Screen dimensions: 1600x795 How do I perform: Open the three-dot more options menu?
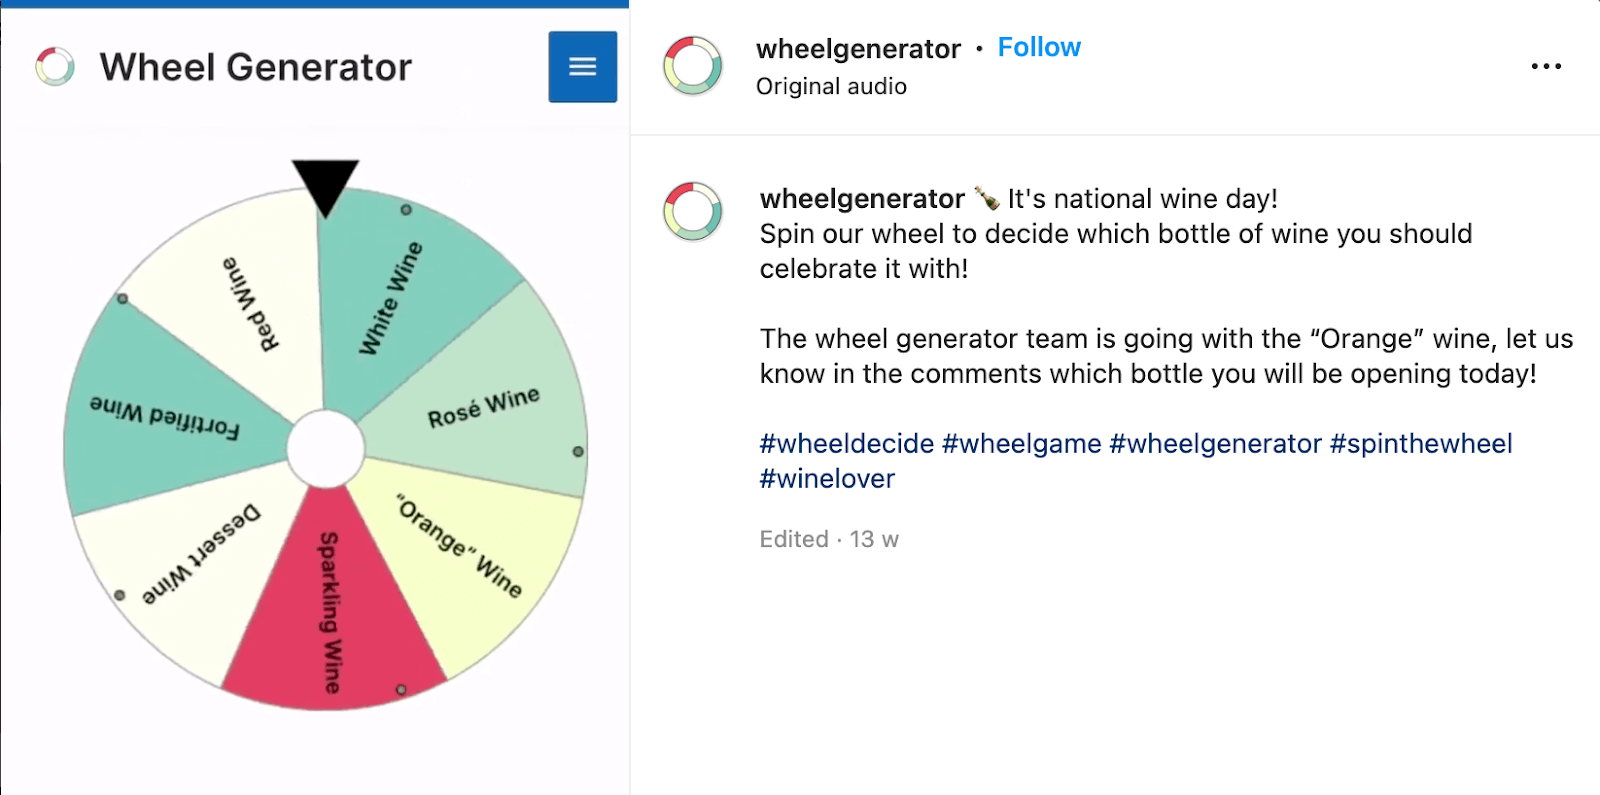[1545, 67]
